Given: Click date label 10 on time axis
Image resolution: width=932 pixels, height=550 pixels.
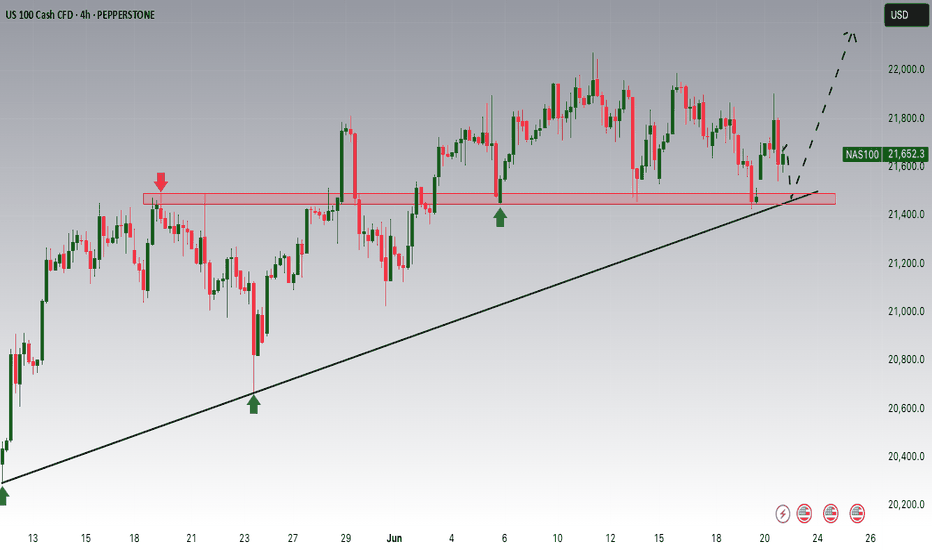Looking at the screenshot, I should point(557,538).
